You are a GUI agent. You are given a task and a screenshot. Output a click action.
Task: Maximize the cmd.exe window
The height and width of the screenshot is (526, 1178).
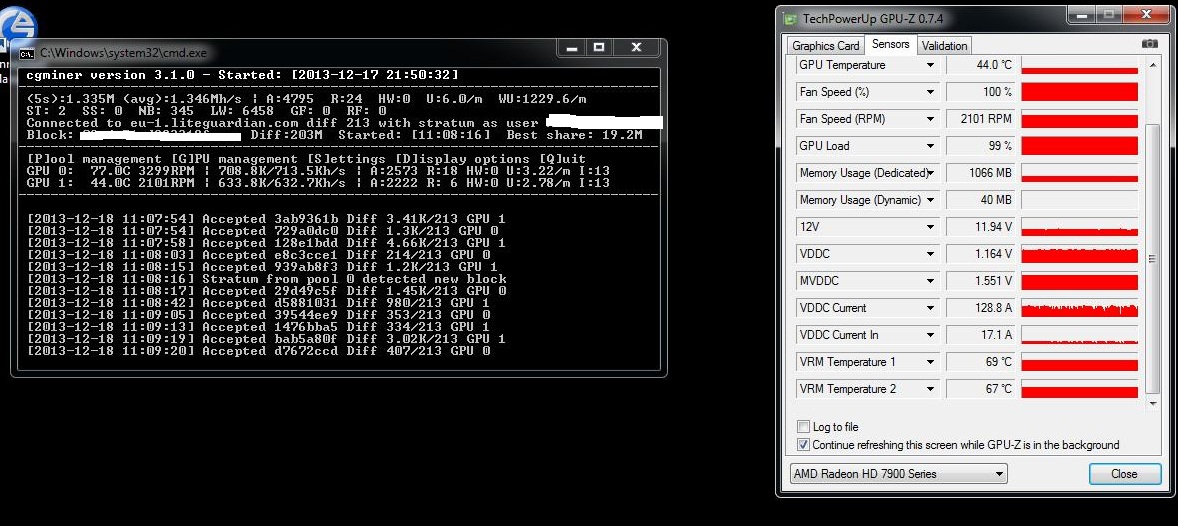[599, 47]
